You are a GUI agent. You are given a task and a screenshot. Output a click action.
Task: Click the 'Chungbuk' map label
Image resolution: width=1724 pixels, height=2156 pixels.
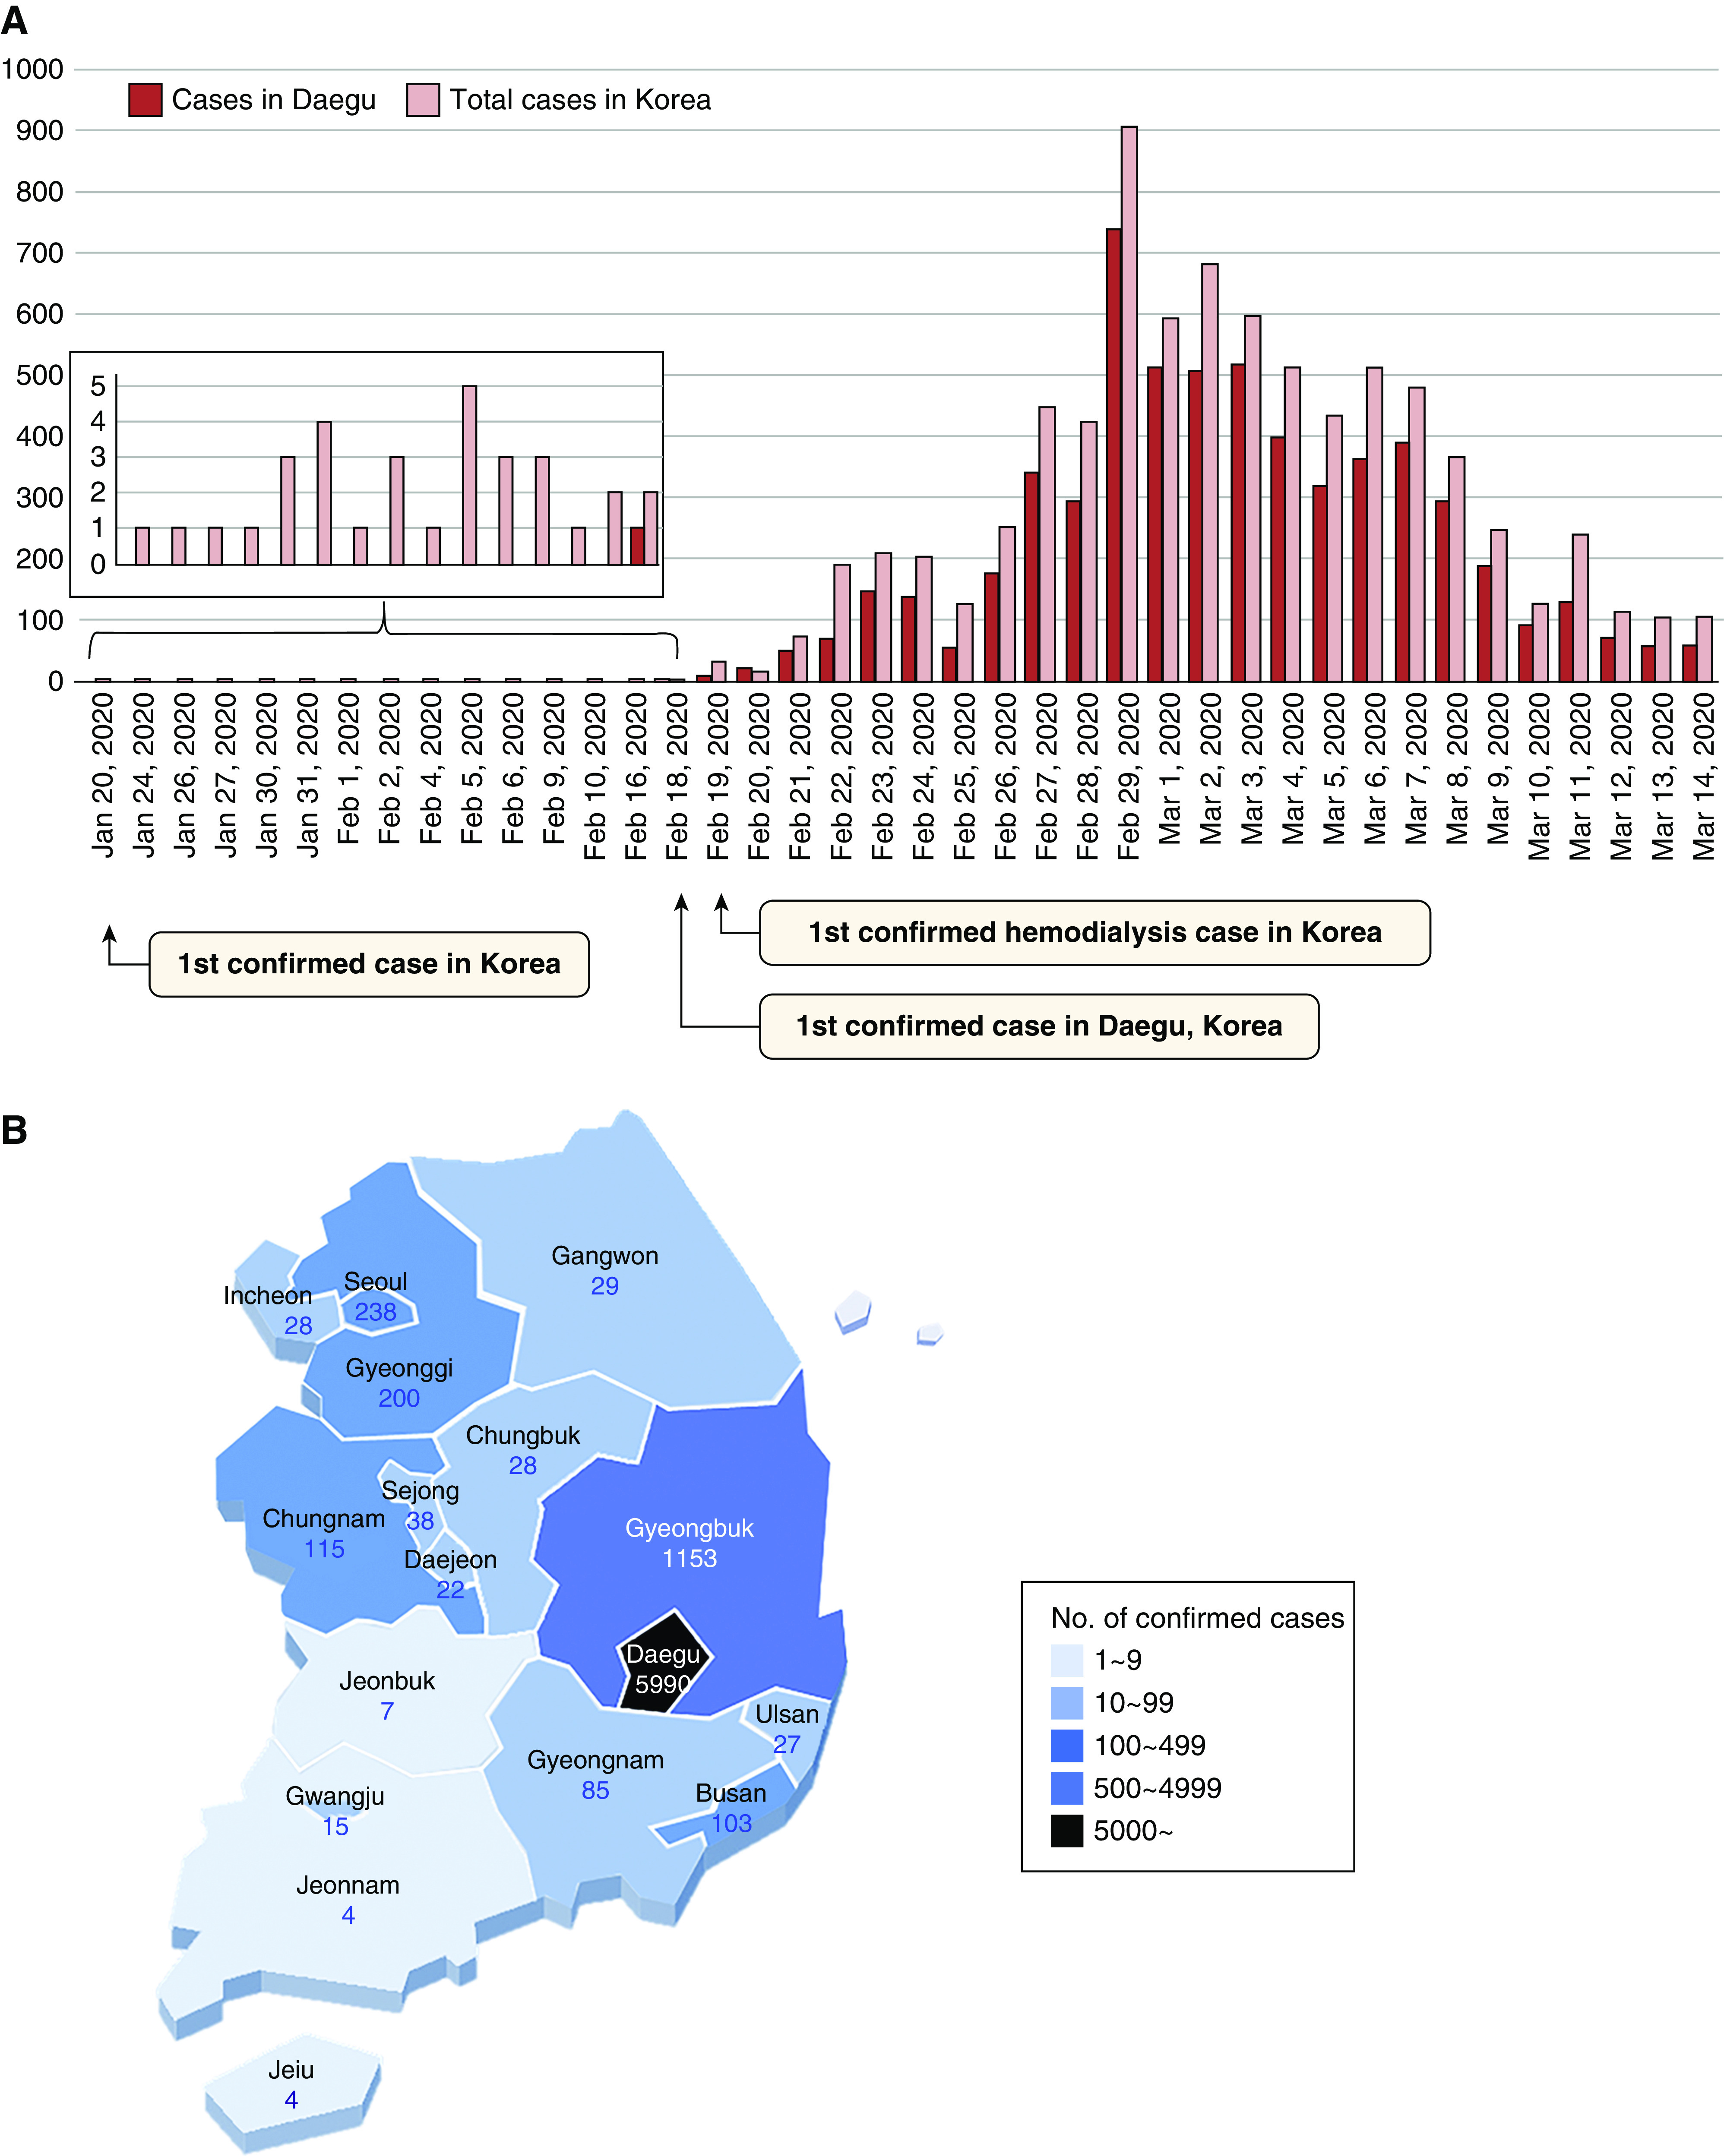point(523,1436)
